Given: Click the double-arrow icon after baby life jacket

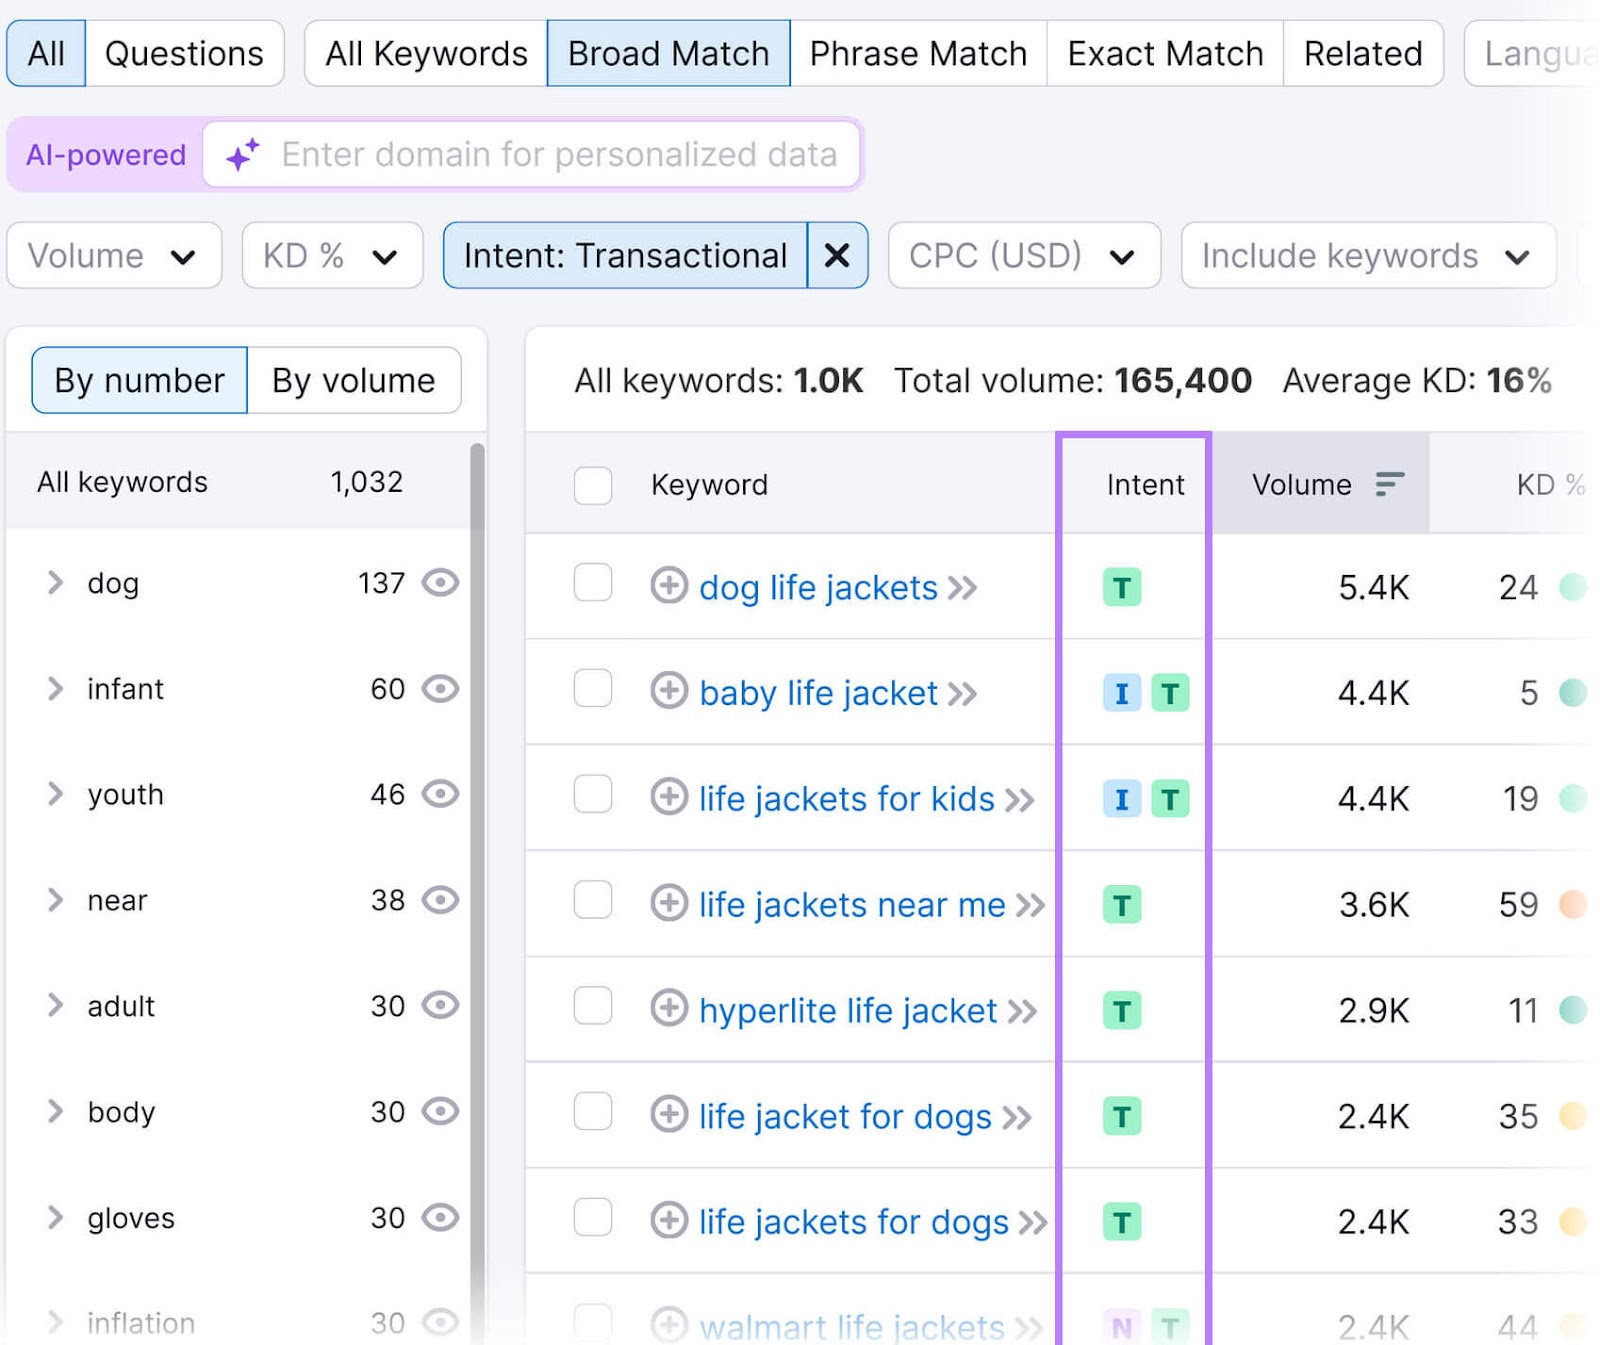Looking at the screenshot, I should click(962, 694).
